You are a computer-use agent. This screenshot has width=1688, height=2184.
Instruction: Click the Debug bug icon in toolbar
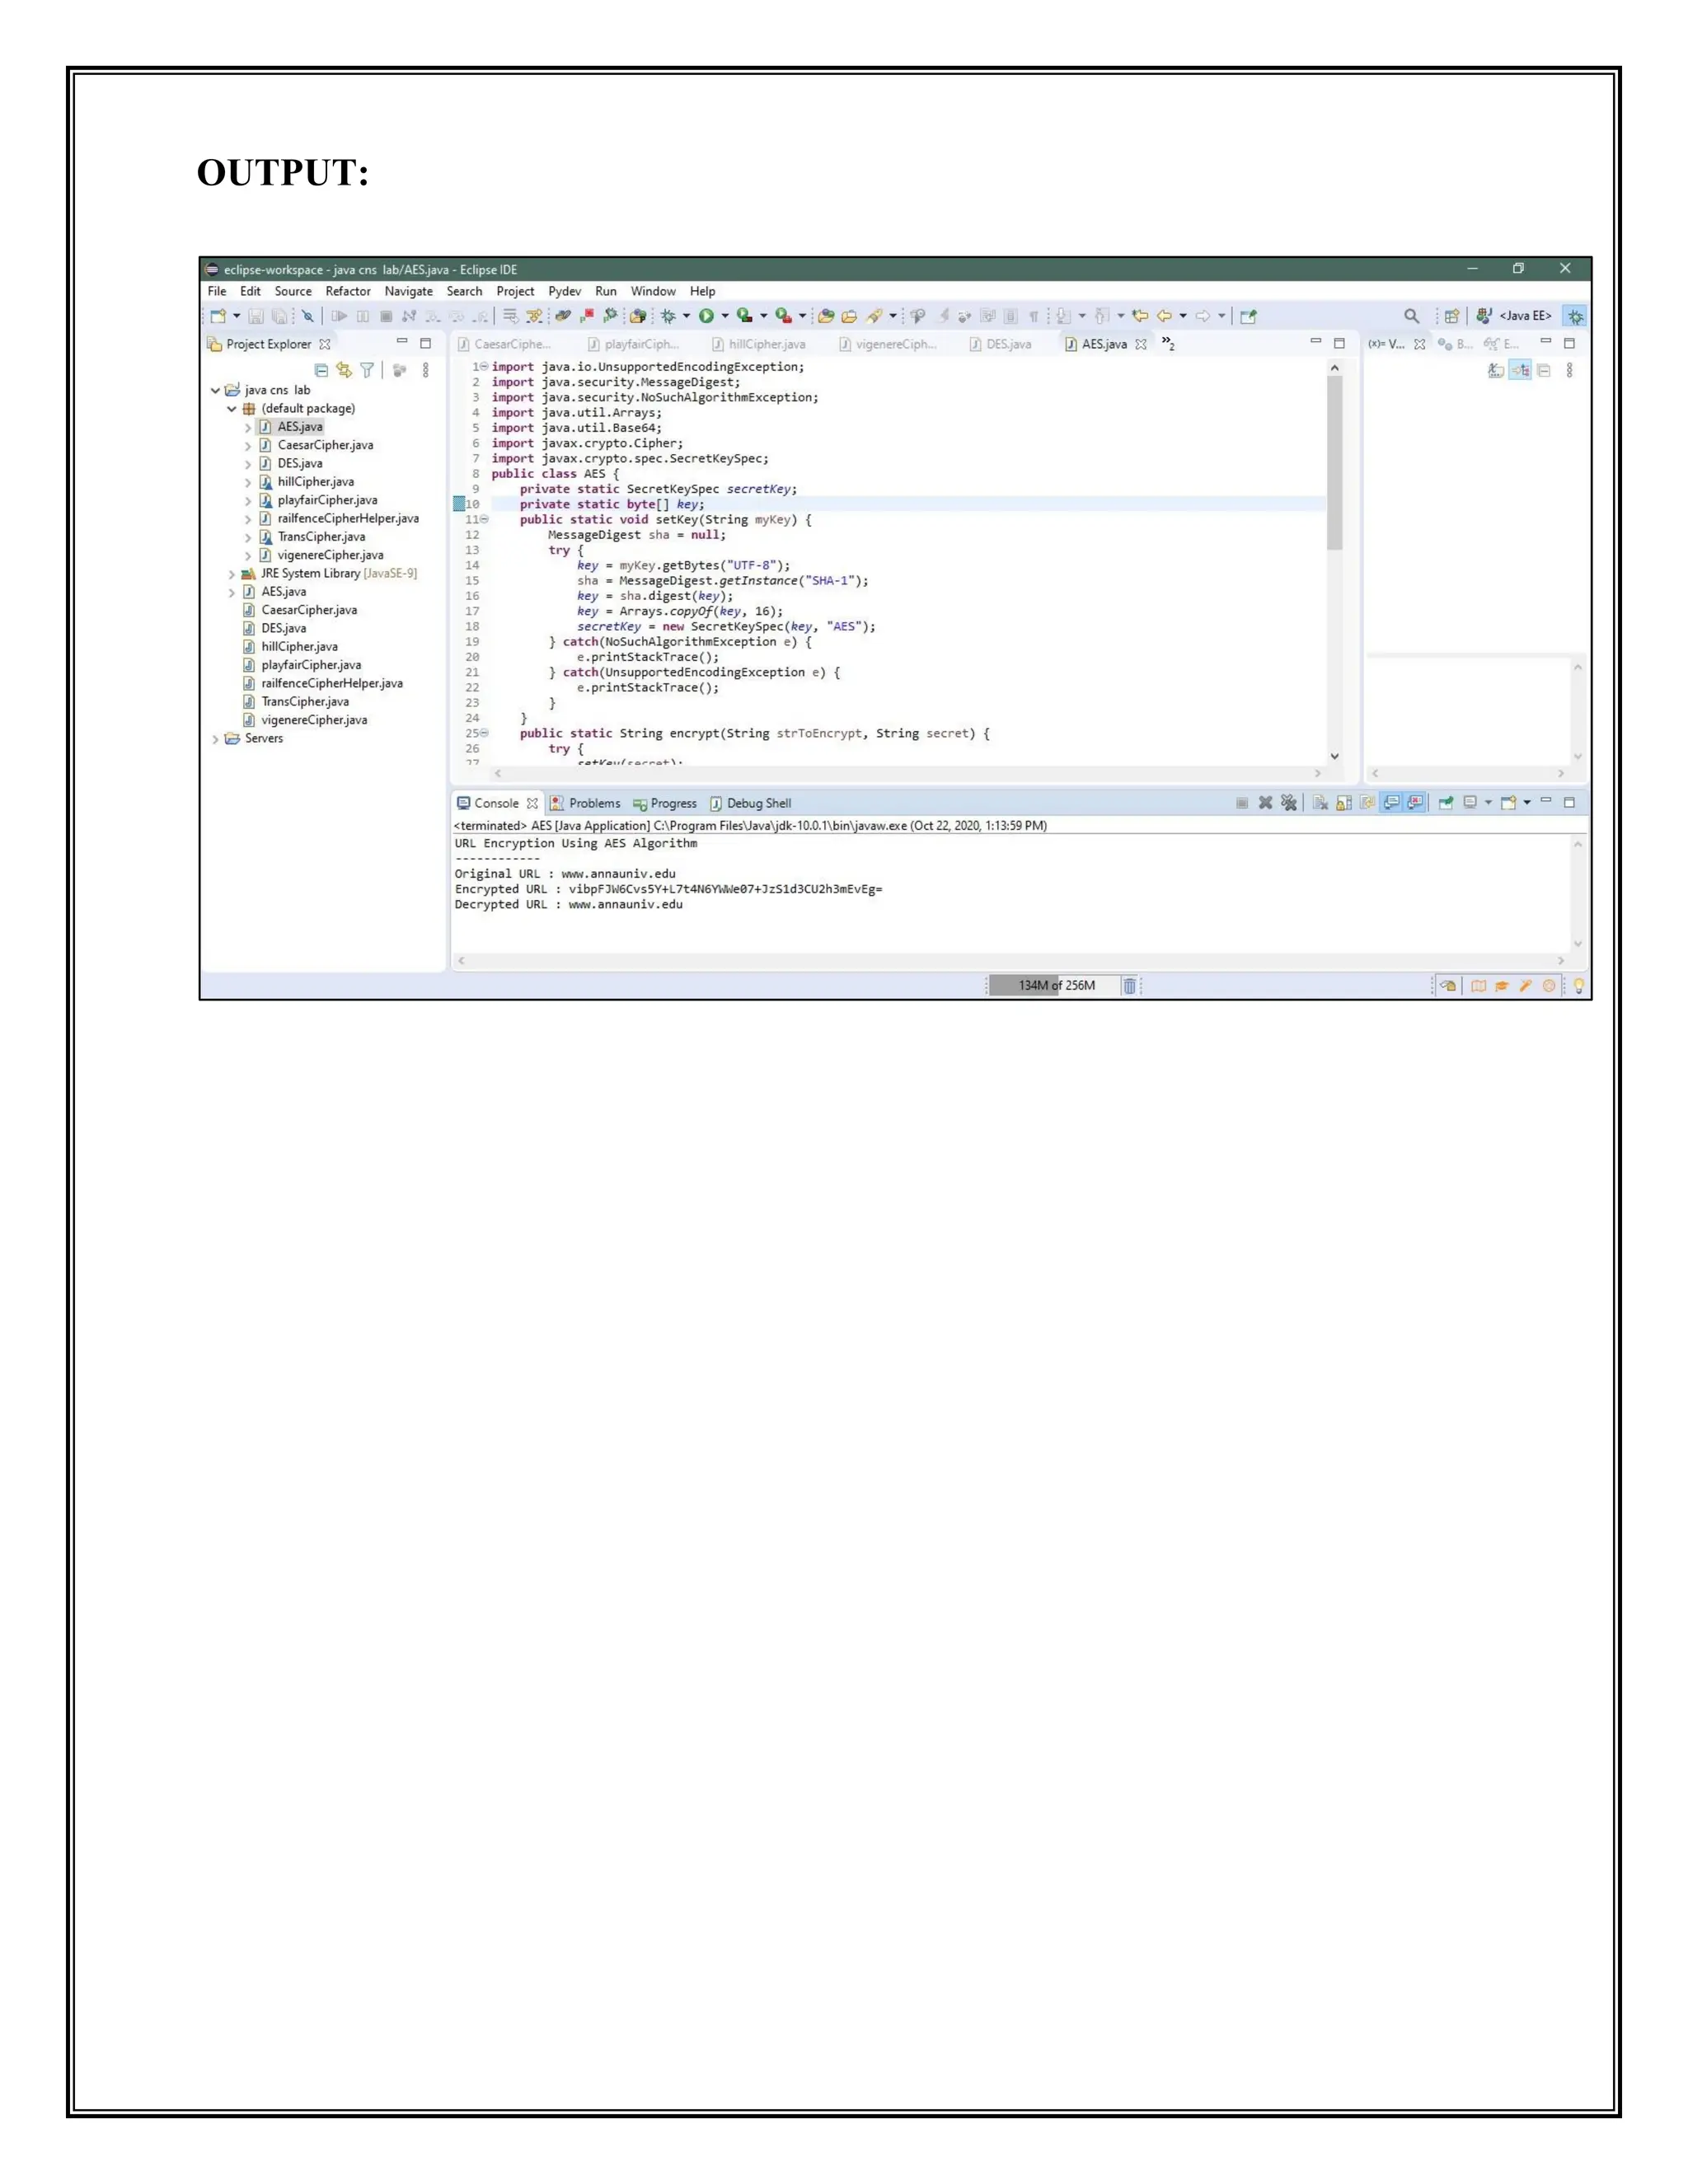[x=668, y=316]
